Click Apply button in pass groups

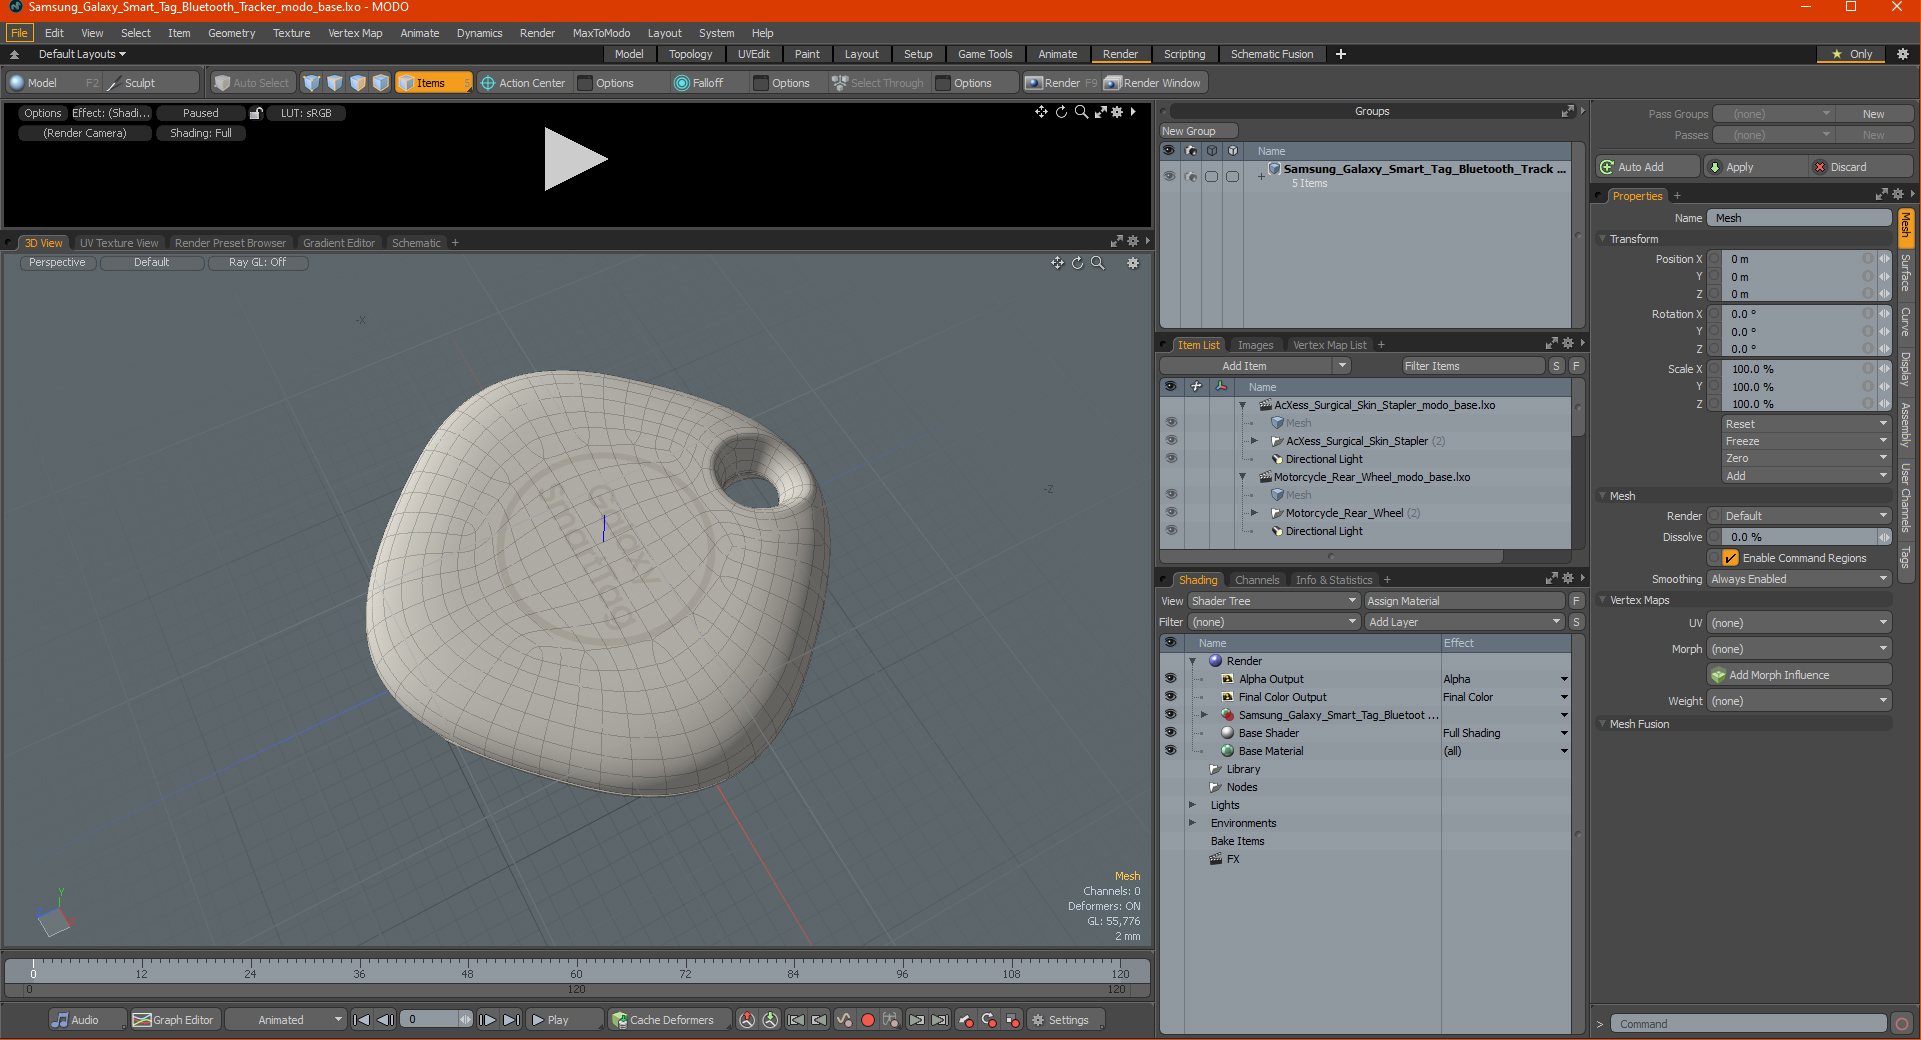pyautogui.click(x=1756, y=167)
